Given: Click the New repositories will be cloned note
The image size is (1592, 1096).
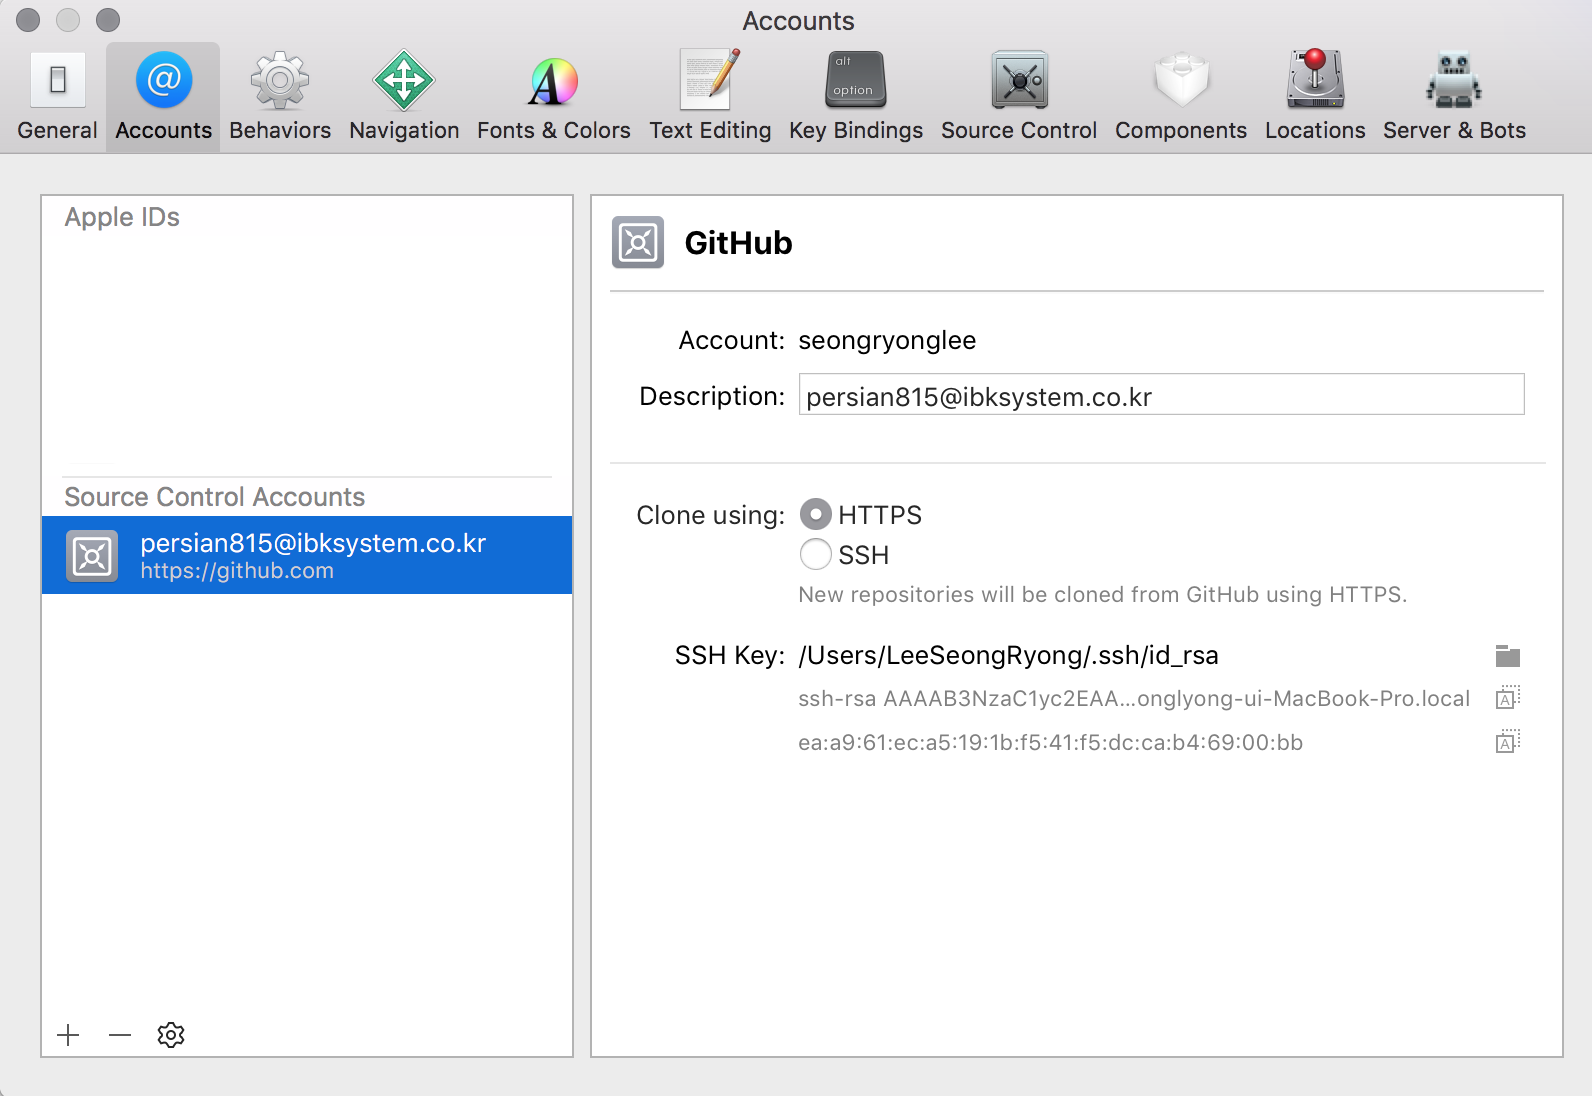Looking at the screenshot, I should 1102,595.
